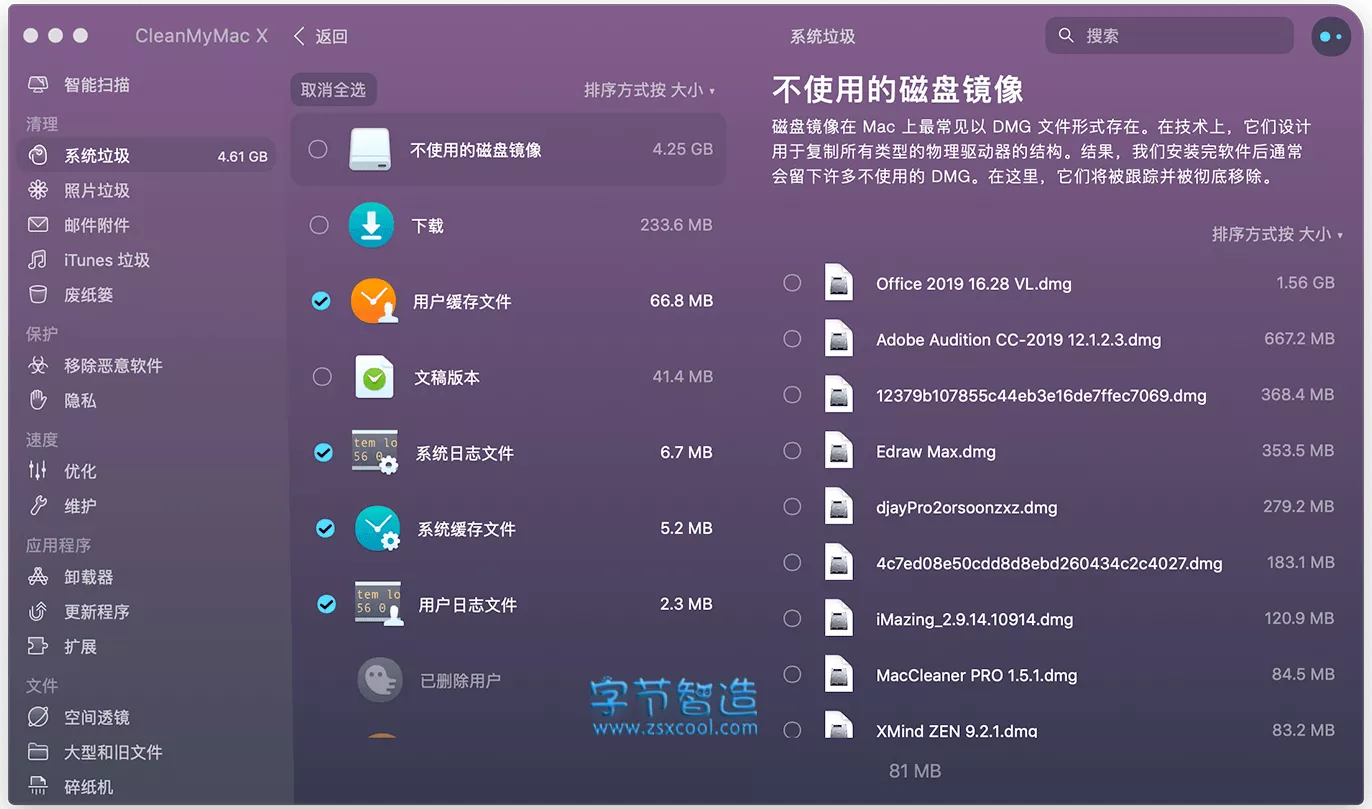Click the 12379b107855c44eb3e16de7ffec7069.dmg file name
Screen dimensions: 1372x809
click(x=1041, y=395)
